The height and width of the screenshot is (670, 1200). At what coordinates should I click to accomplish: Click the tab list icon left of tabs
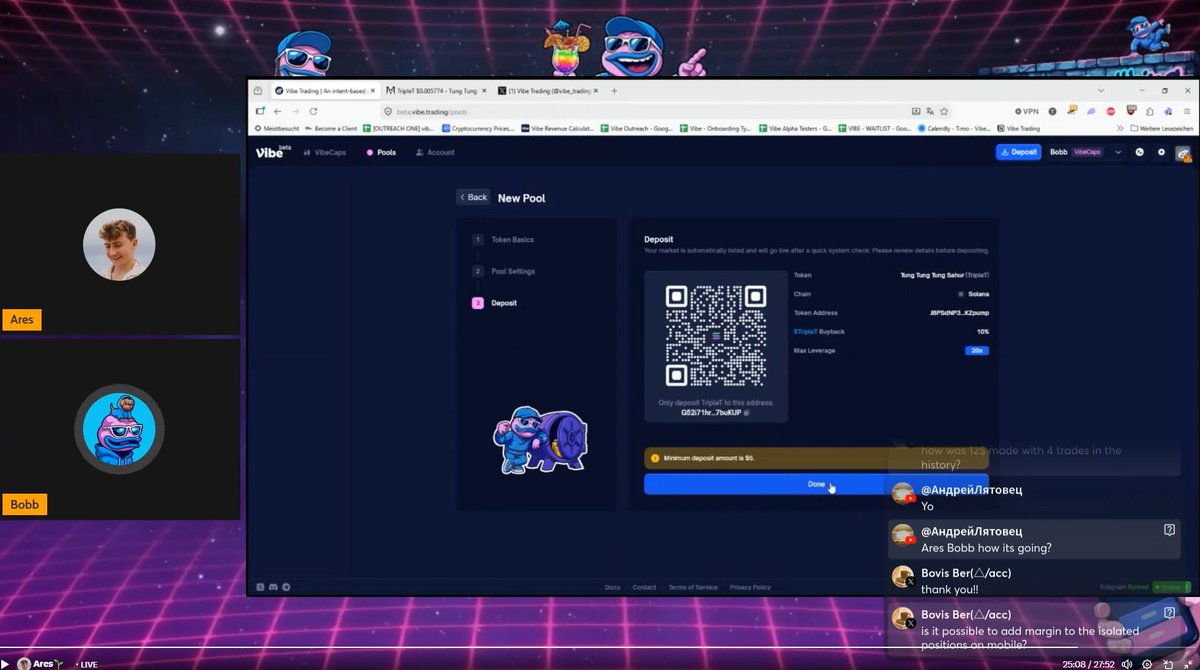pos(258,91)
